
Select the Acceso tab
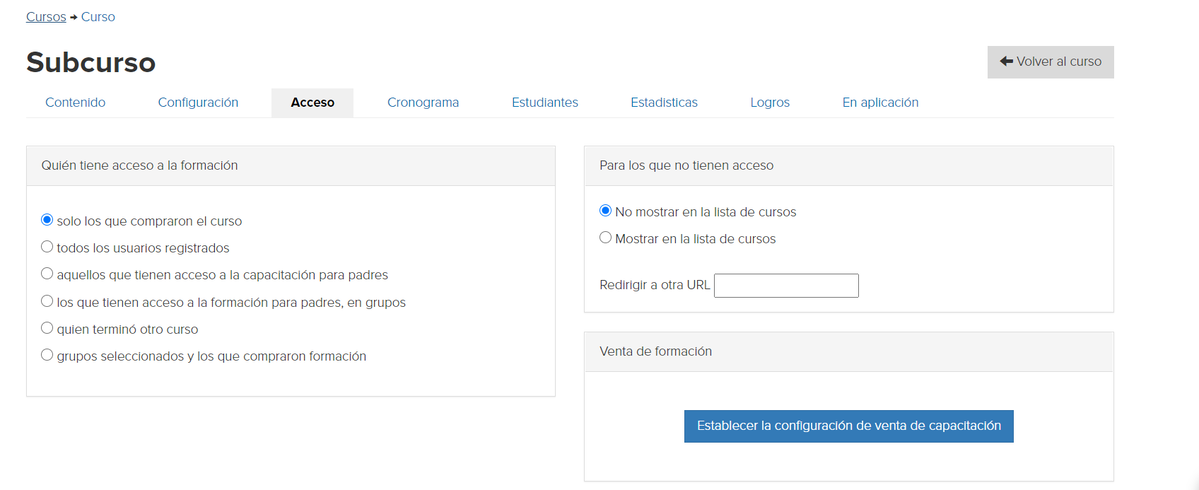[312, 102]
